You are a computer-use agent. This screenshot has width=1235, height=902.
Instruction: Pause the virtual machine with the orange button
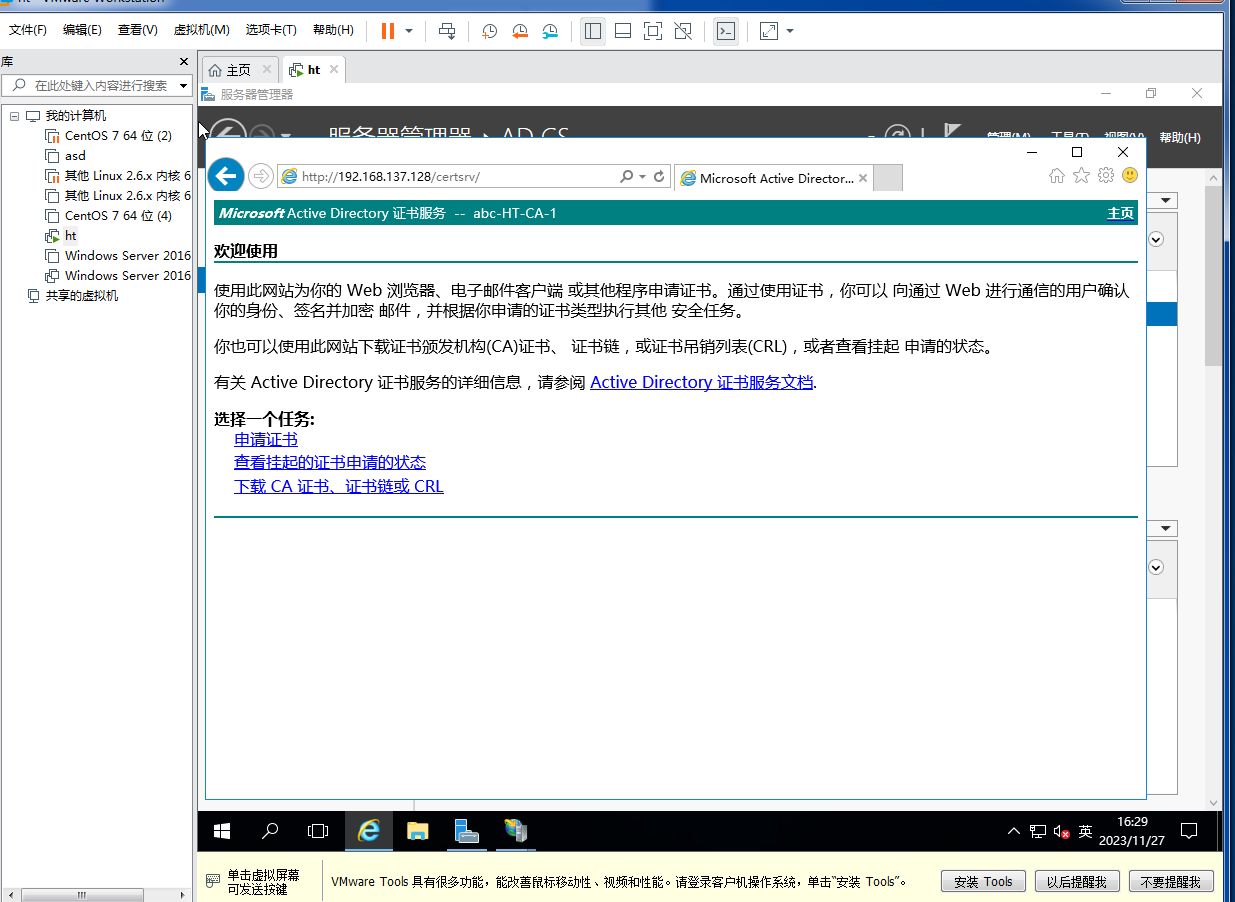click(388, 31)
